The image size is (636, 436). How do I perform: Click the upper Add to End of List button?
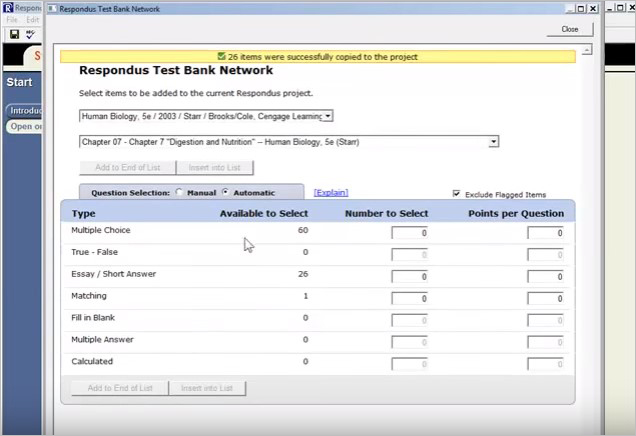point(127,168)
